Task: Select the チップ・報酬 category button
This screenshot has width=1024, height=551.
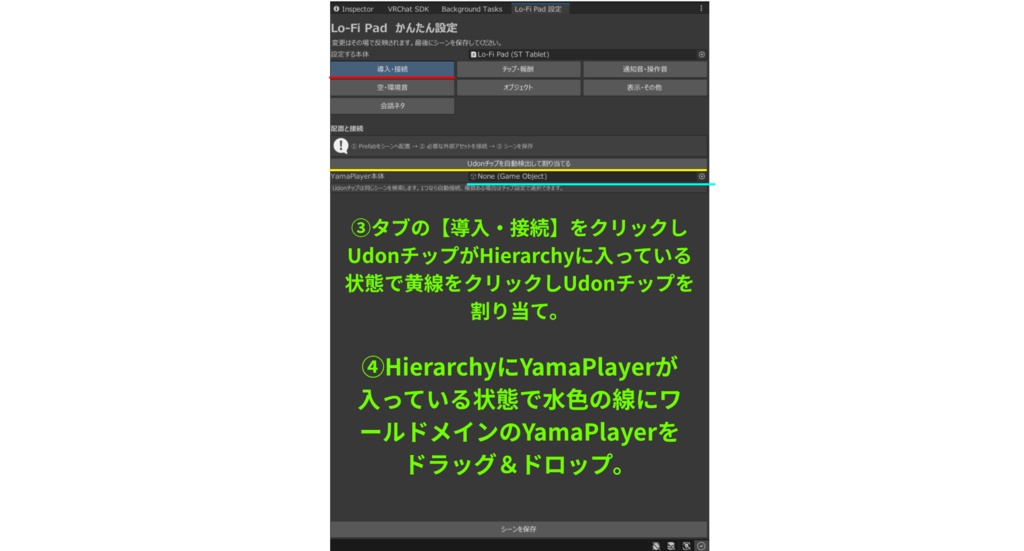Action: pyautogui.click(x=519, y=69)
